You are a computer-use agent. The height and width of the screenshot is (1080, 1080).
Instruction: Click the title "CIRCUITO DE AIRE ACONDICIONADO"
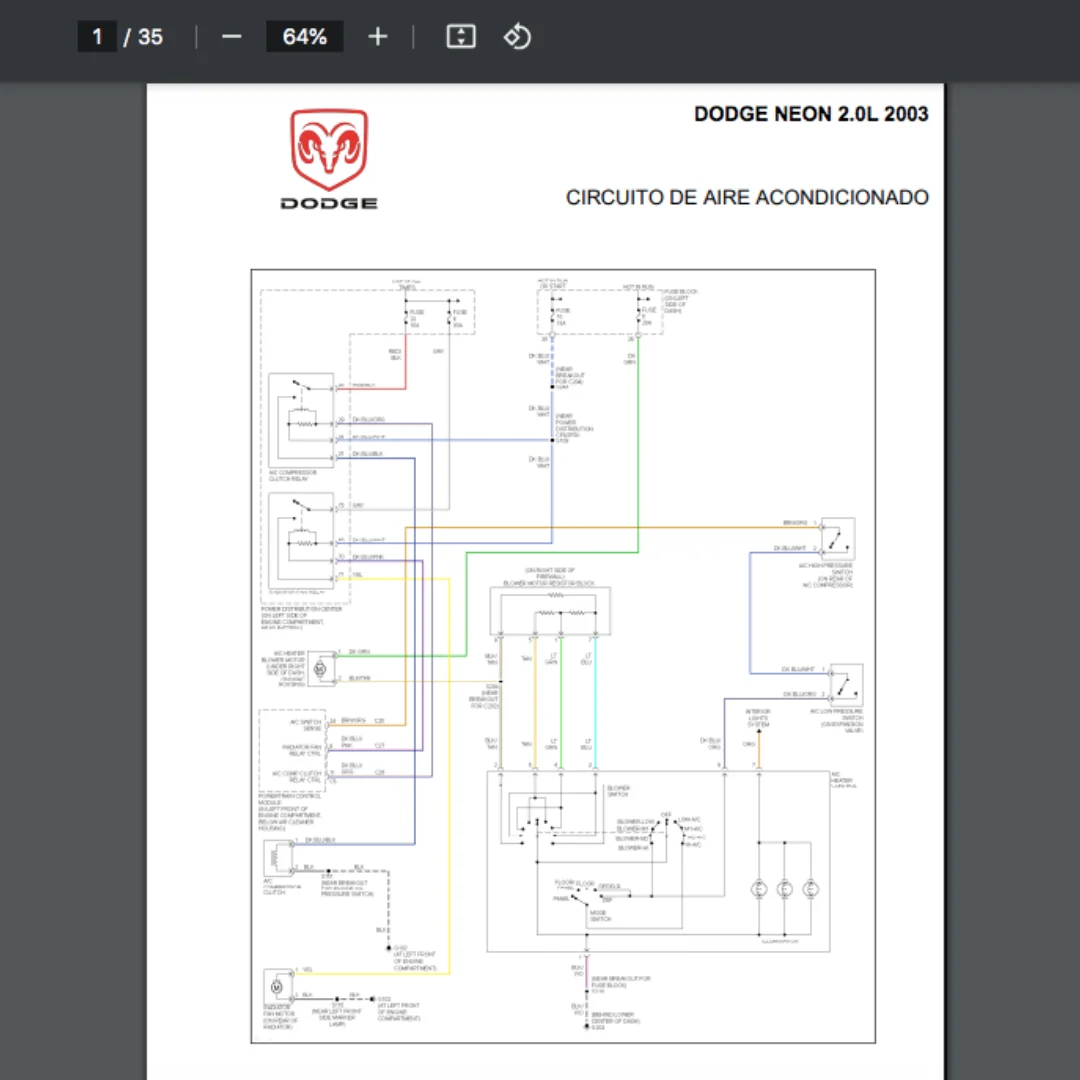tap(747, 198)
